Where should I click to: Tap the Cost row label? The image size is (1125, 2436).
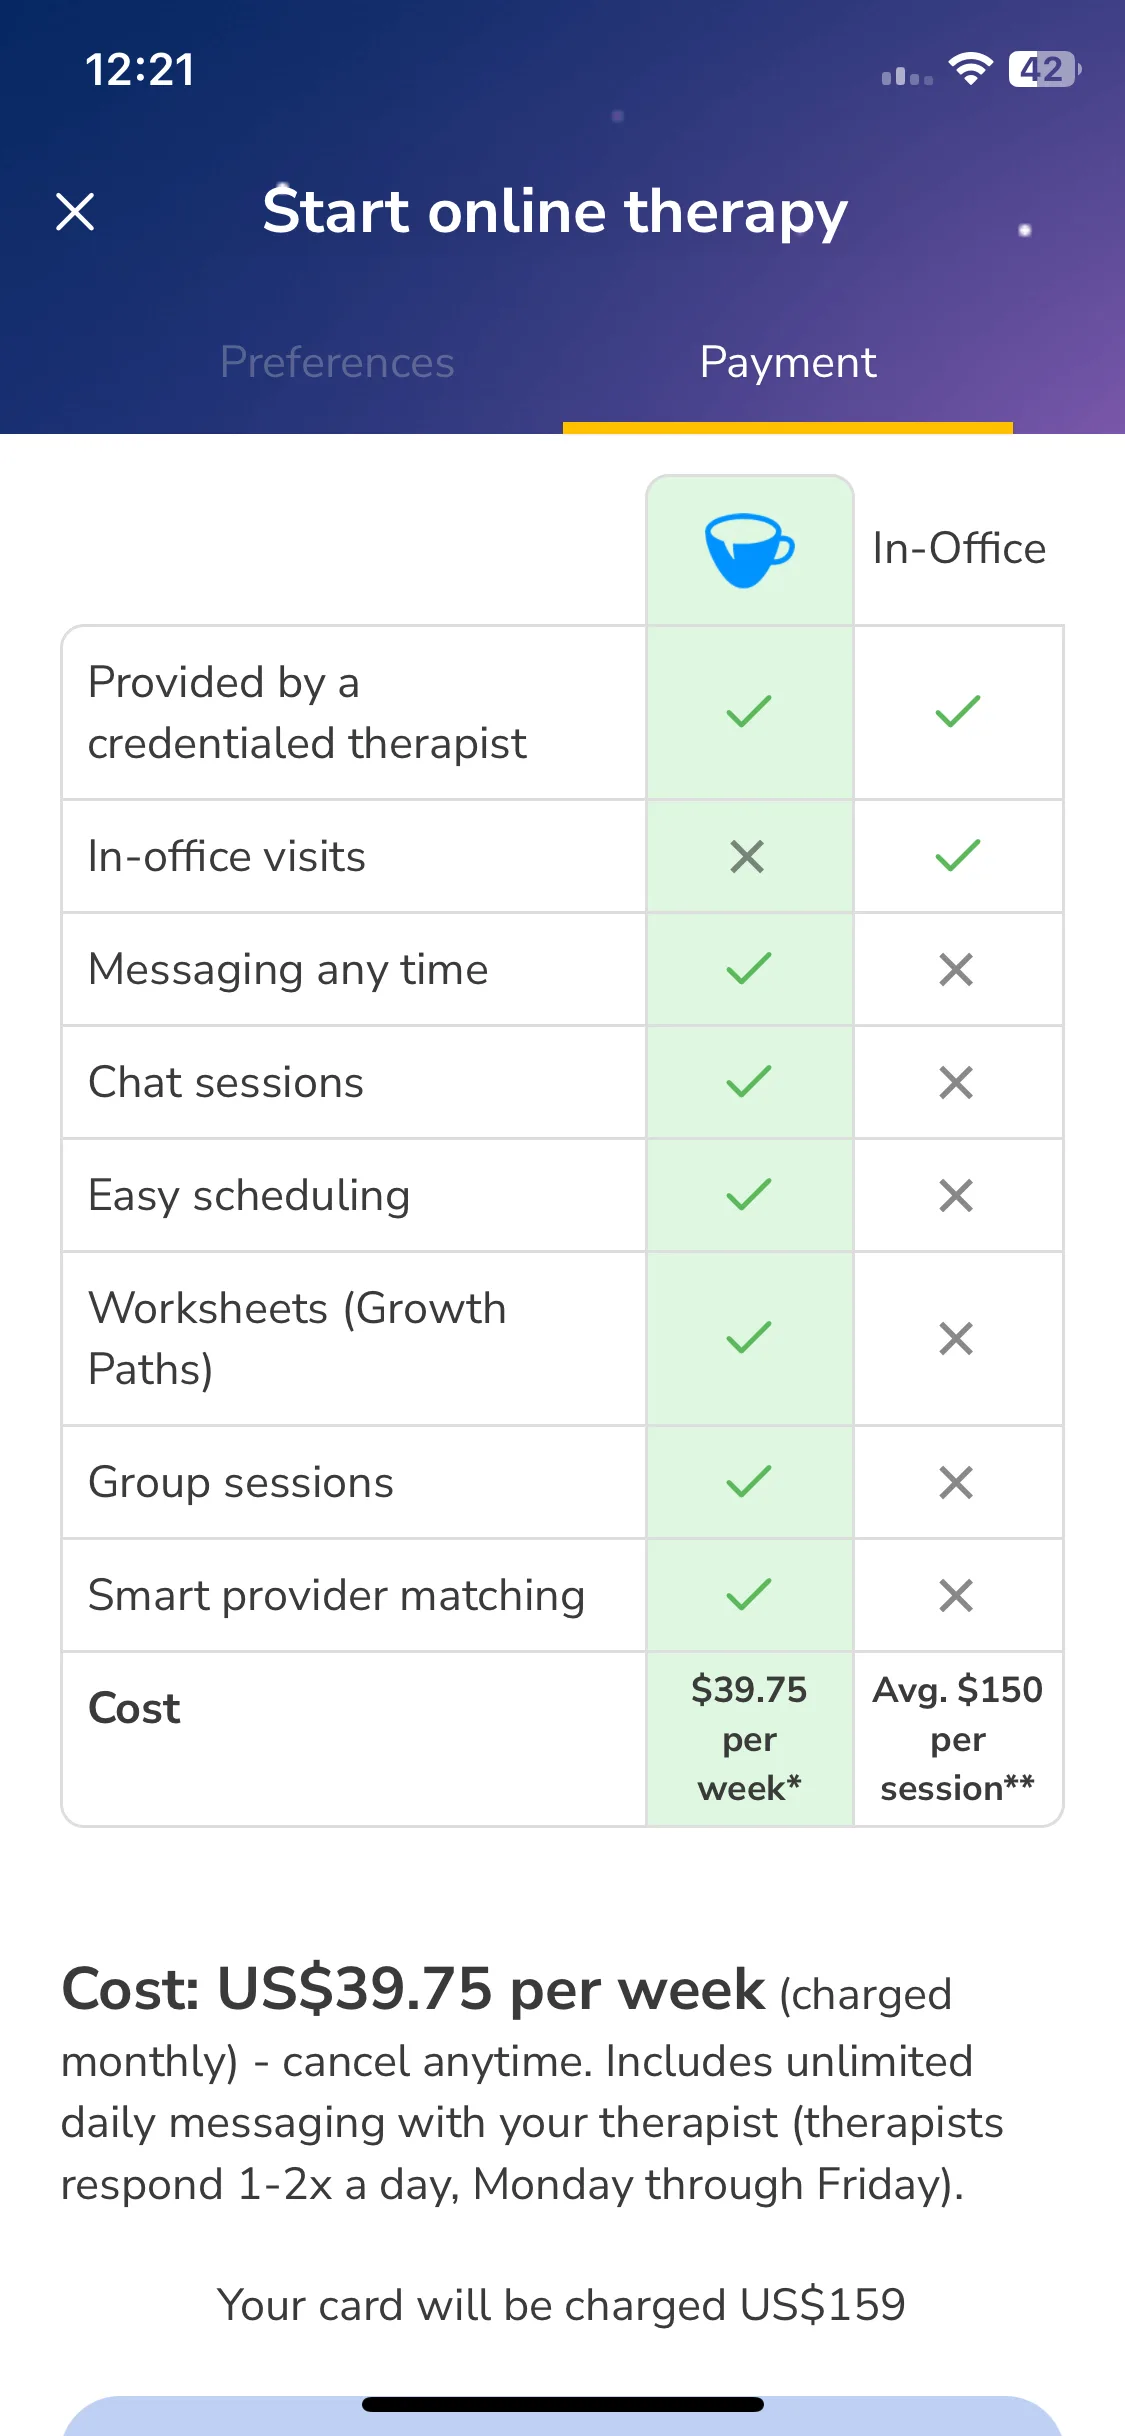[x=134, y=1708]
